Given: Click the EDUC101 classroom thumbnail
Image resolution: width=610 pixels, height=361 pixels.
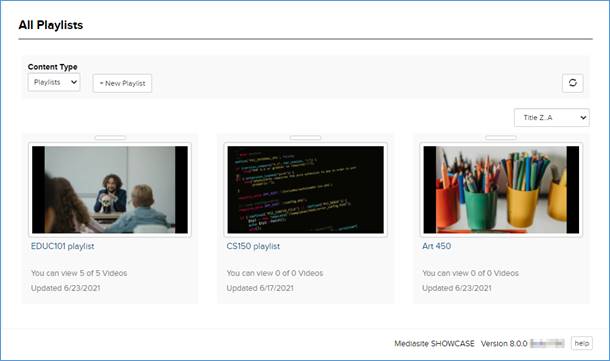Looking at the screenshot, I should click(x=110, y=189).
